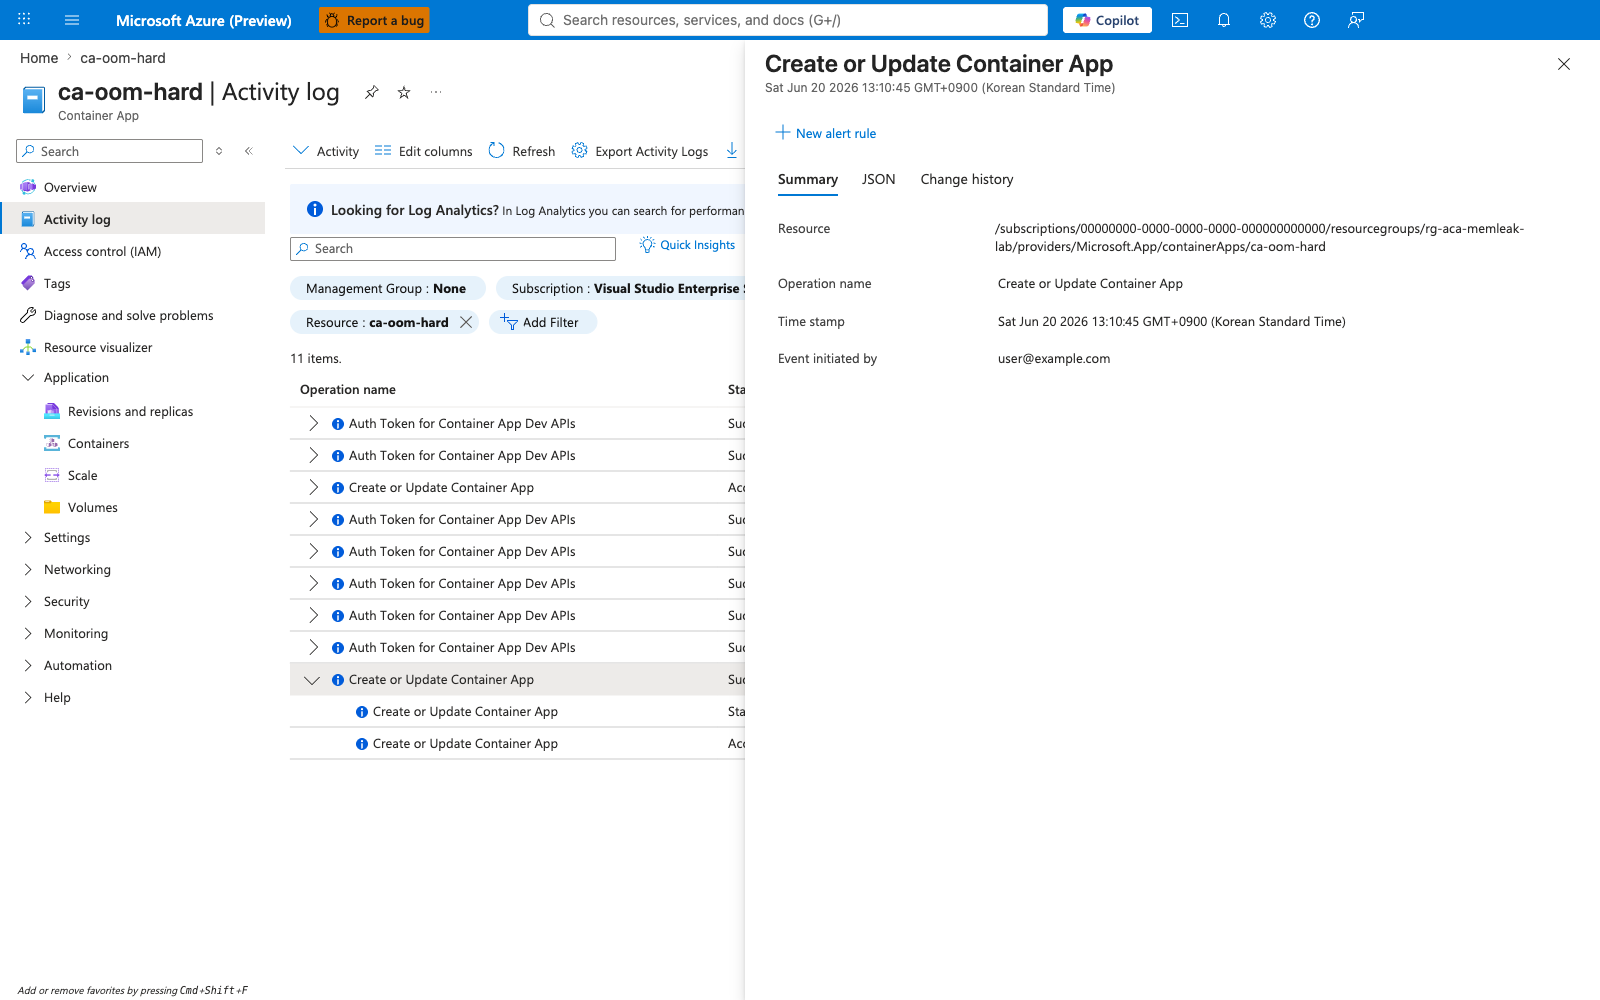Expand the Security menu group
Image resolution: width=1600 pixels, height=1000 pixels.
pyautogui.click(x=28, y=602)
